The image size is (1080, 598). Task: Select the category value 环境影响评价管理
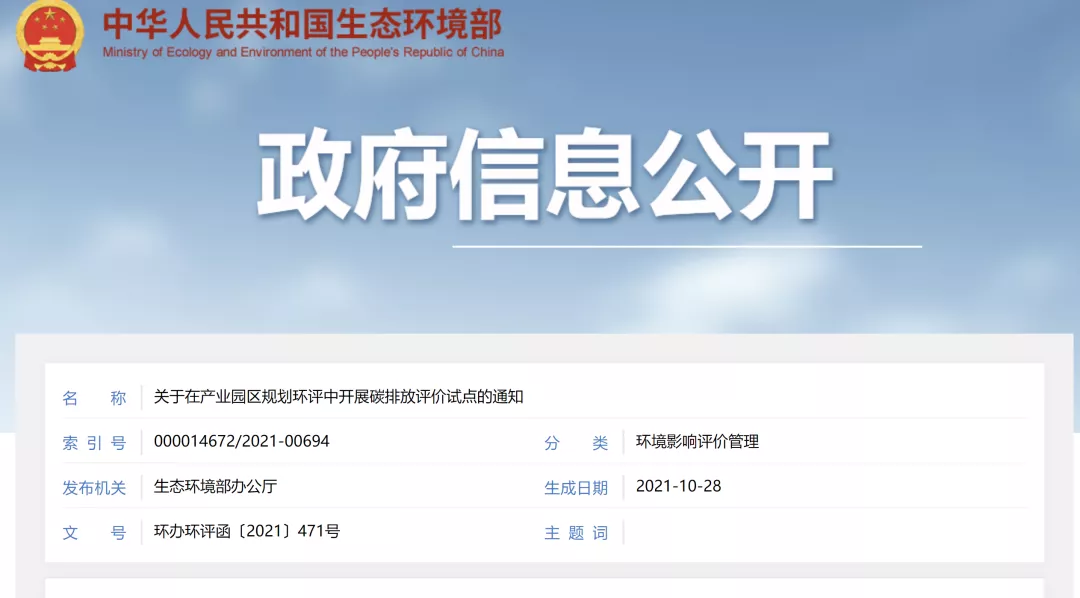[697, 442]
